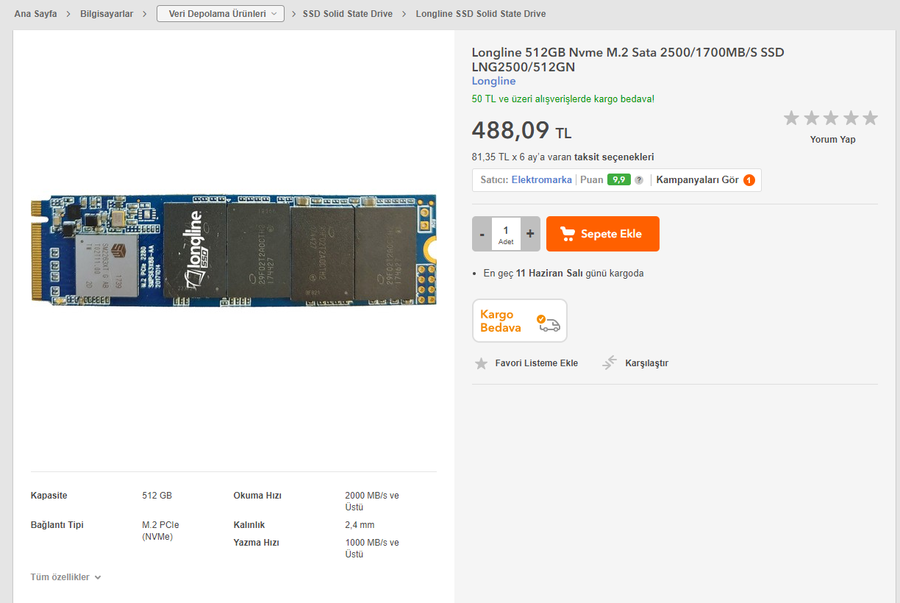
Task: Click the Longline SSD product image
Action: pyautogui.click(x=234, y=250)
